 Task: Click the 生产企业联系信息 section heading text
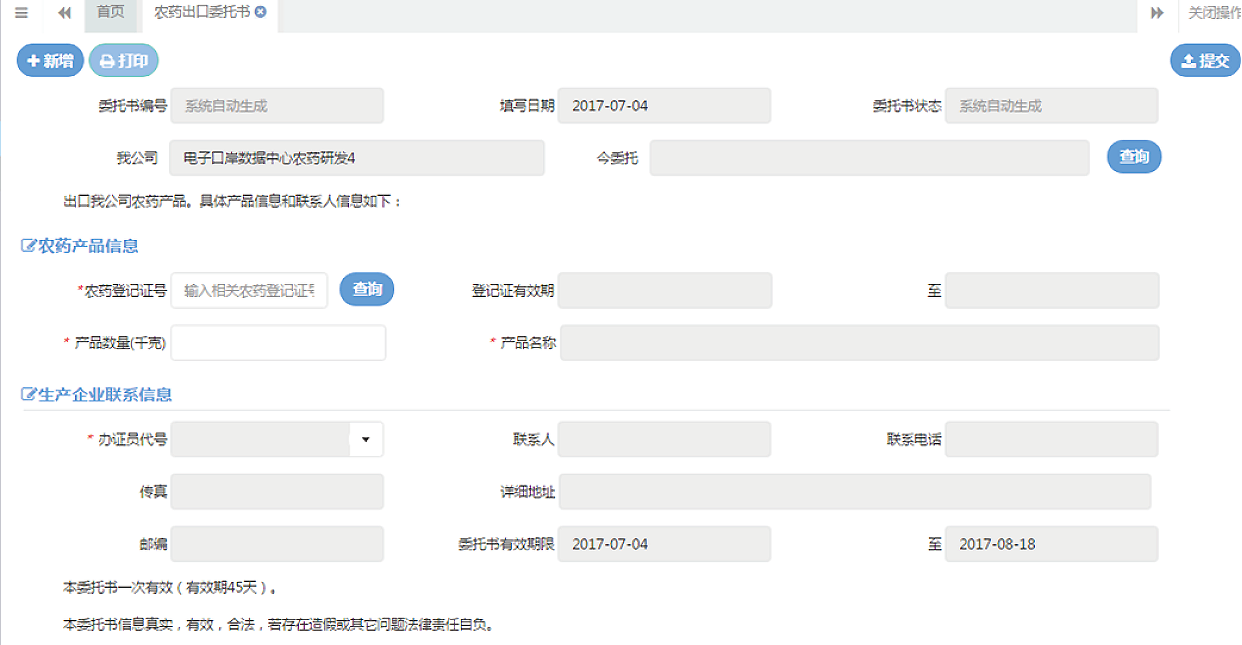105,394
